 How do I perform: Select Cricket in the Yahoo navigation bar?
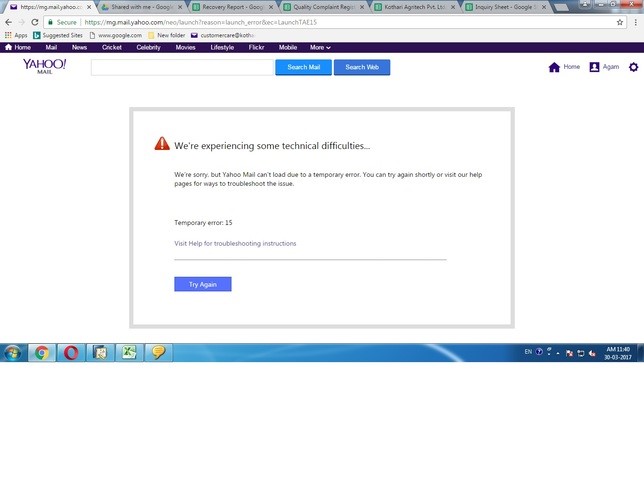click(112, 47)
